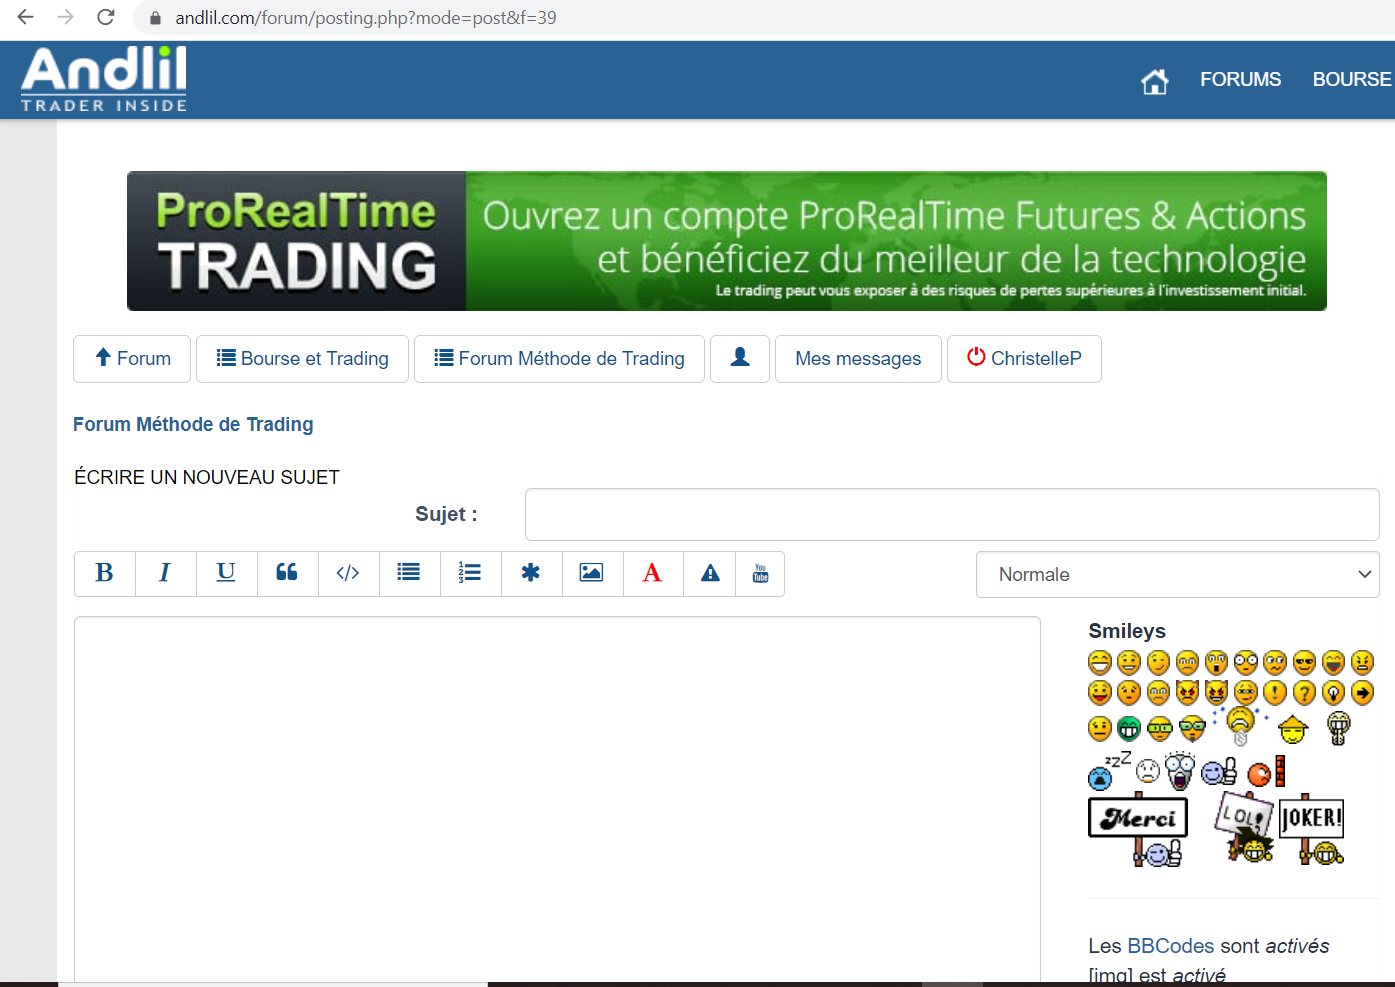This screenshot has height=987, width=1395.
Task: Open the BBCodes link
Action: [1171, 946]
